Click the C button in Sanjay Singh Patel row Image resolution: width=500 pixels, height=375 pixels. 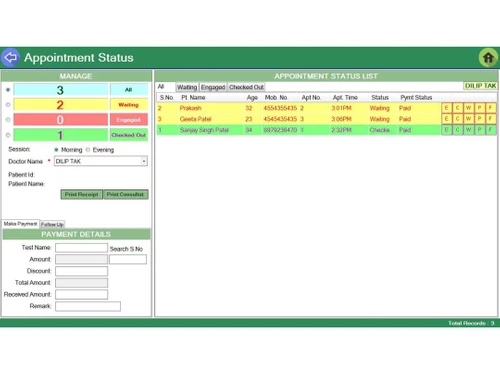[457, 130]
